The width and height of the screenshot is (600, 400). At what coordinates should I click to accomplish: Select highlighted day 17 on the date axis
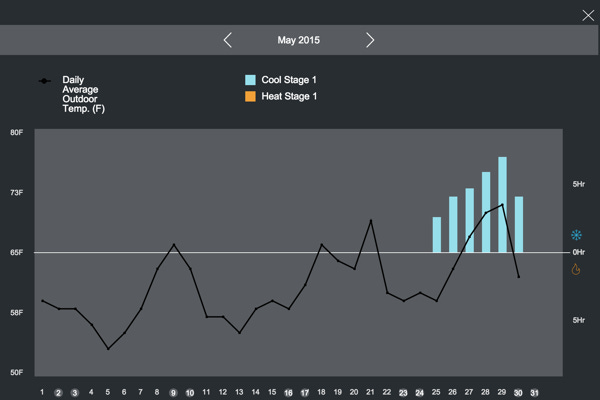[x=305, y=393]
